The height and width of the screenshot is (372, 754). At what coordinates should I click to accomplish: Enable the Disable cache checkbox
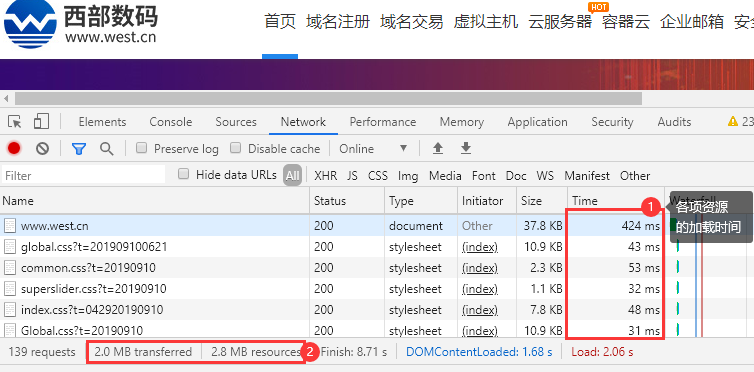pos(236,148)
